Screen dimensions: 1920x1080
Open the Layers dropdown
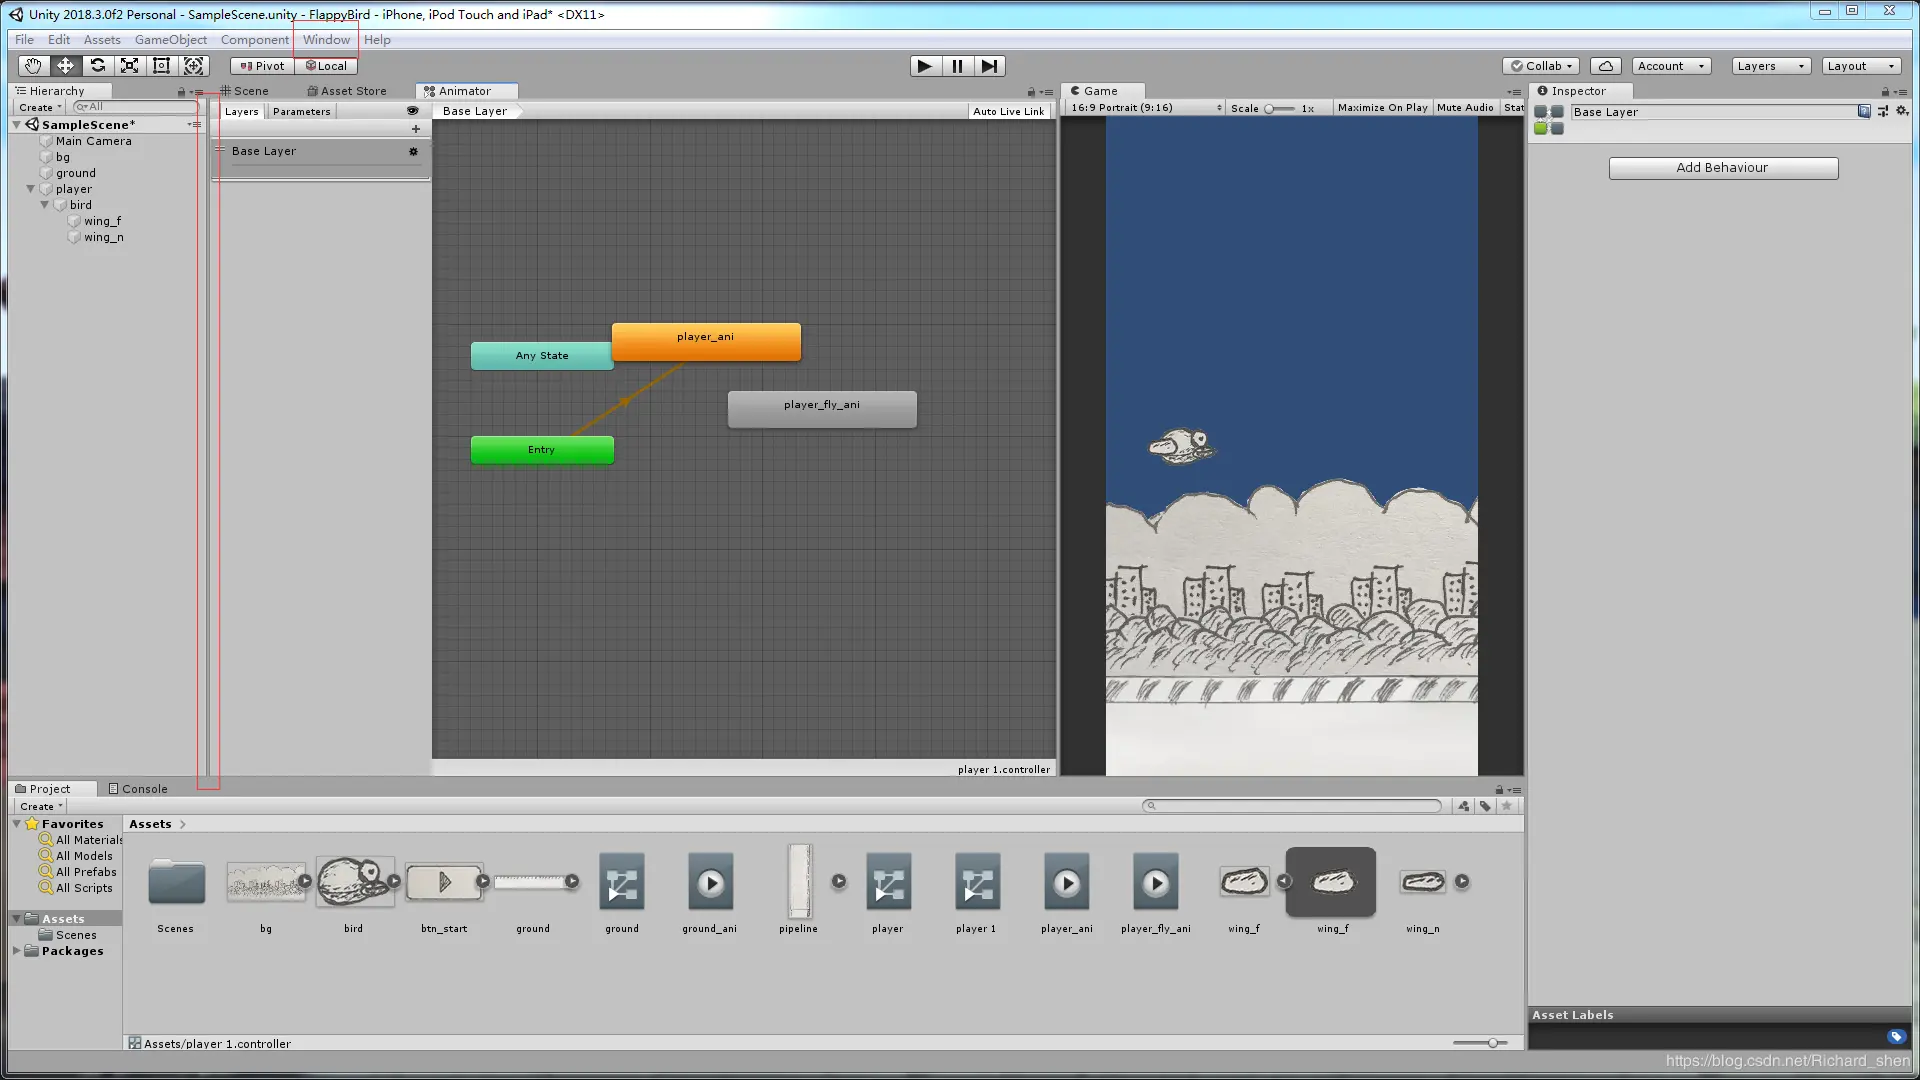click(x=1770, y=66)
